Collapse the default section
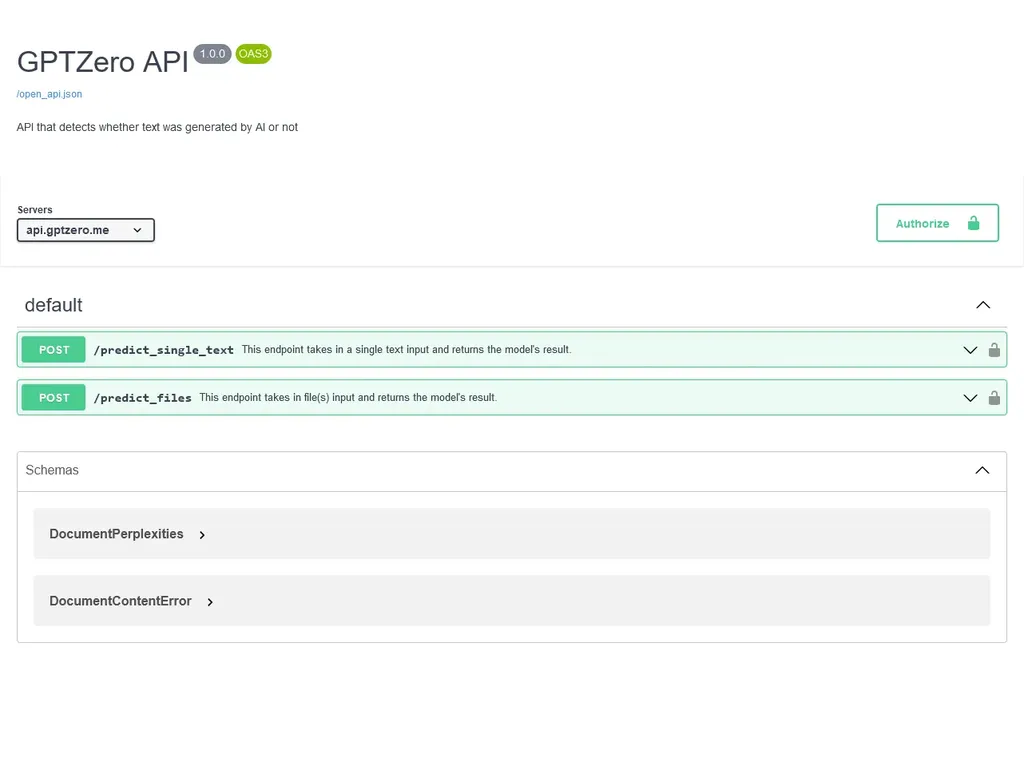Screen dimensions: 1024x758 (x=983, y=305)
